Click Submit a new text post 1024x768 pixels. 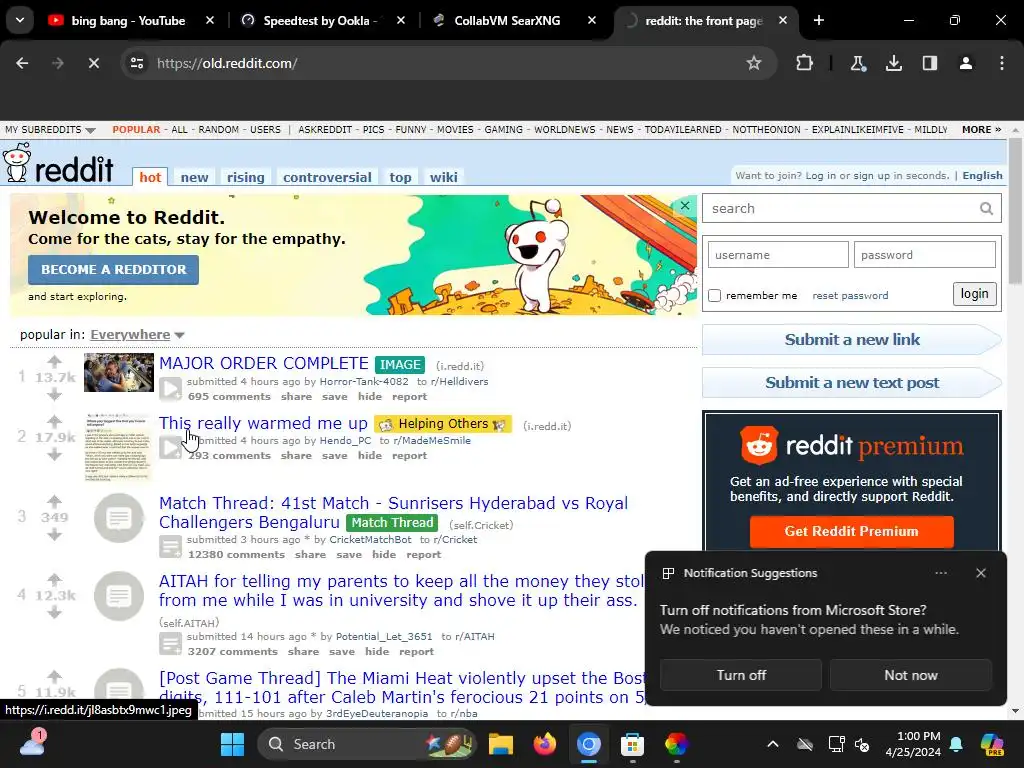[852, 383]
